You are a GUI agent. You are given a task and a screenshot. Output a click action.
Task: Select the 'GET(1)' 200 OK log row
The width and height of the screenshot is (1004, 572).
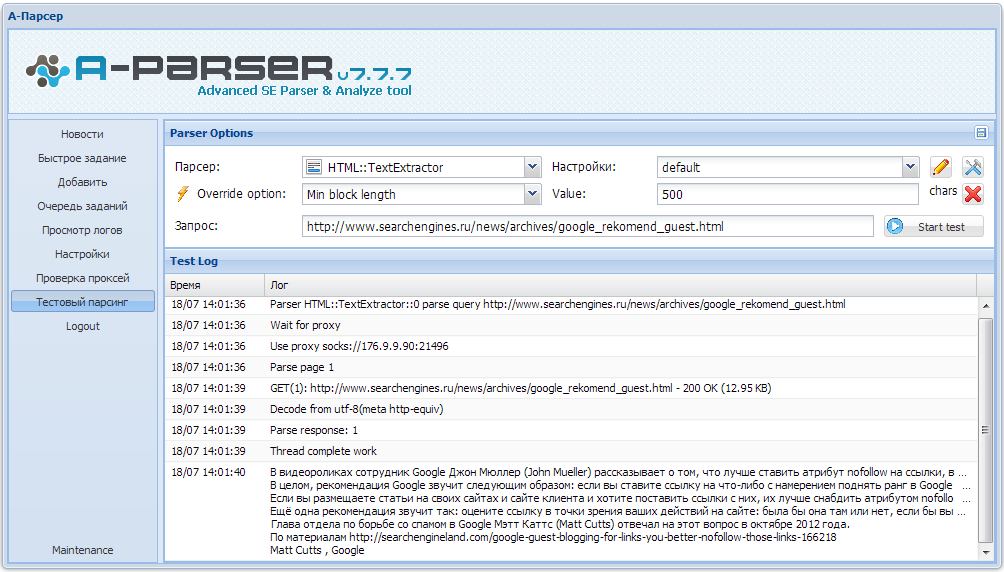click(571, 388)
